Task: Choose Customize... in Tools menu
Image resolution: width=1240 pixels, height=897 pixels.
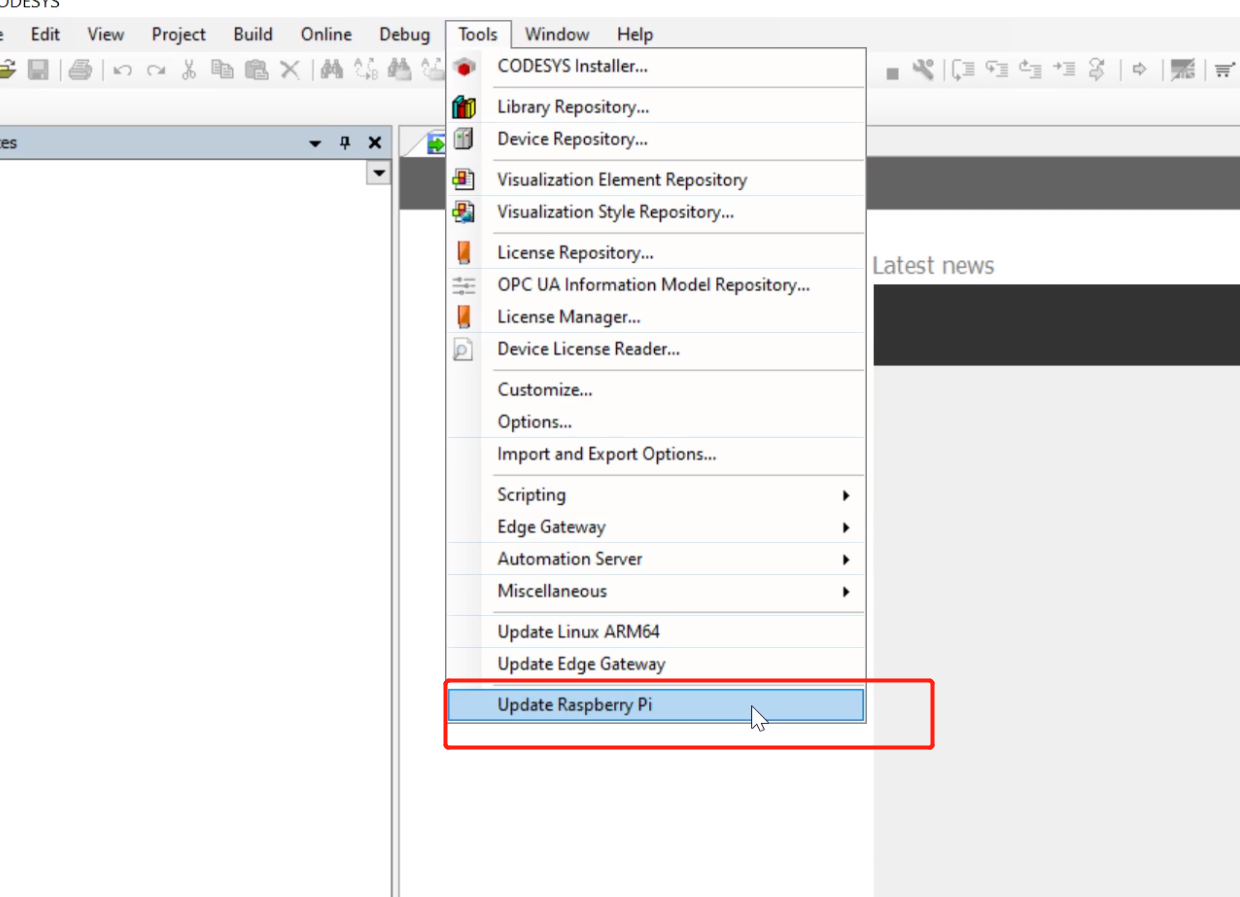Action: point(656,390)
